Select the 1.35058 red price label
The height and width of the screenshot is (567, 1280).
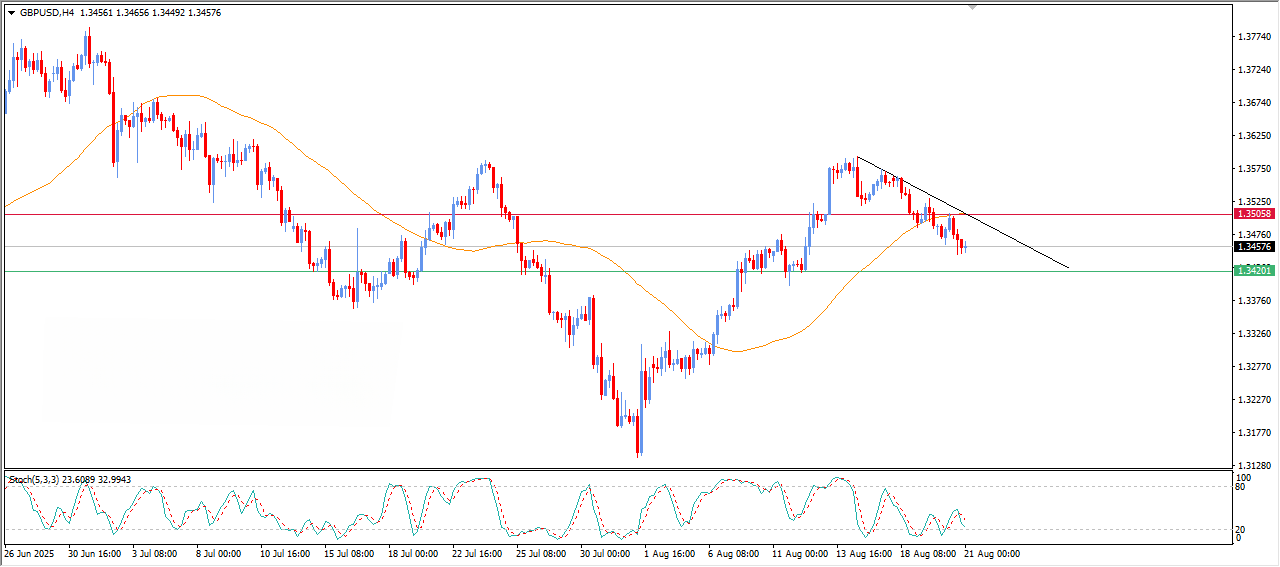pos(1253,214)
